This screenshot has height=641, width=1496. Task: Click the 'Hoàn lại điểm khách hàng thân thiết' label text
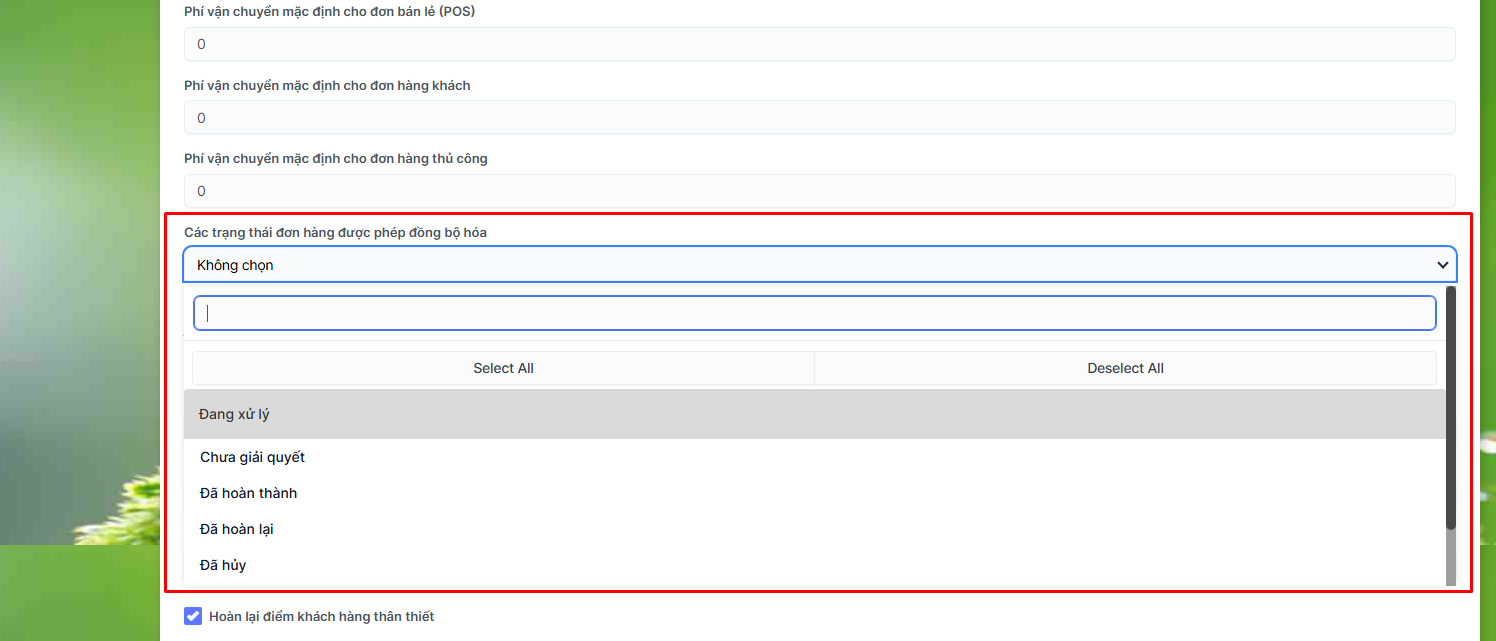click(321, 616)
